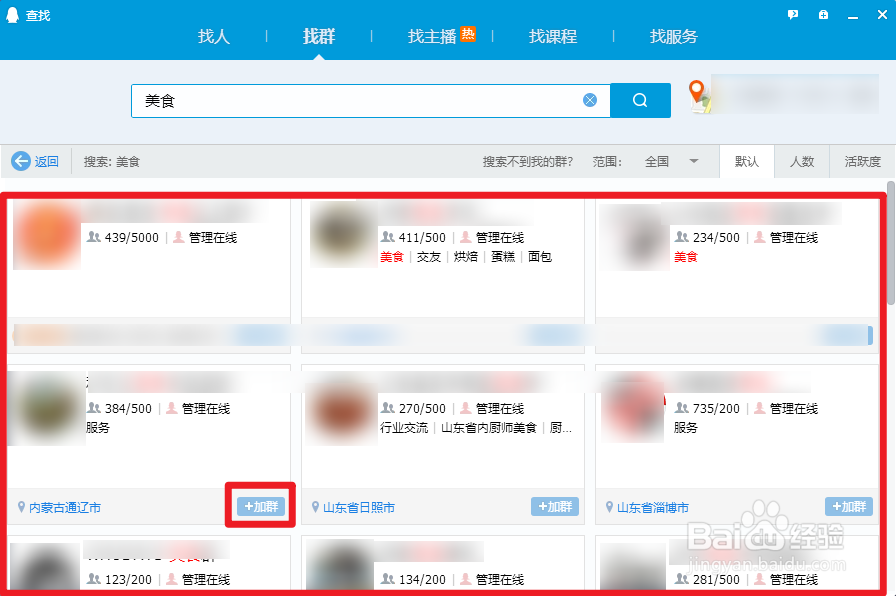The height and width of the screenshot is (596, 896).
Task: Click +加群 for the 山东省淄博市 group
Action: 849,506
